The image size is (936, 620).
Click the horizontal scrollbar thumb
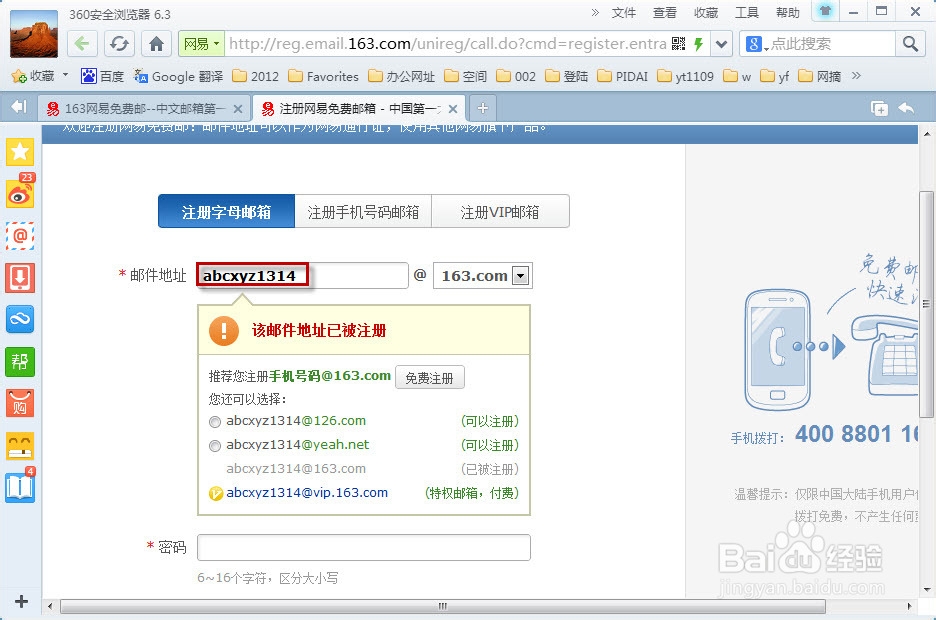tap(442, 606)
